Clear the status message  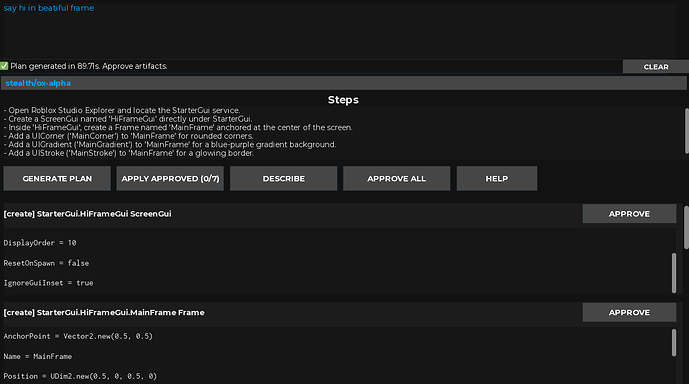tap(656, 67)
